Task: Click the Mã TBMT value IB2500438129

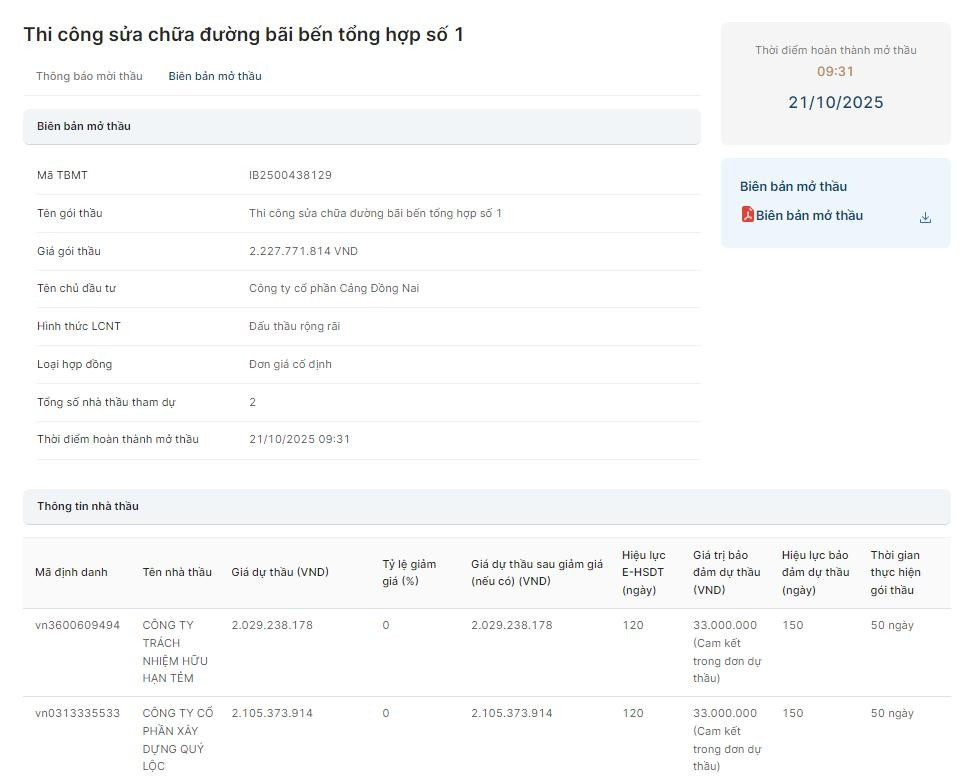Action: click(x=290, y=175)
